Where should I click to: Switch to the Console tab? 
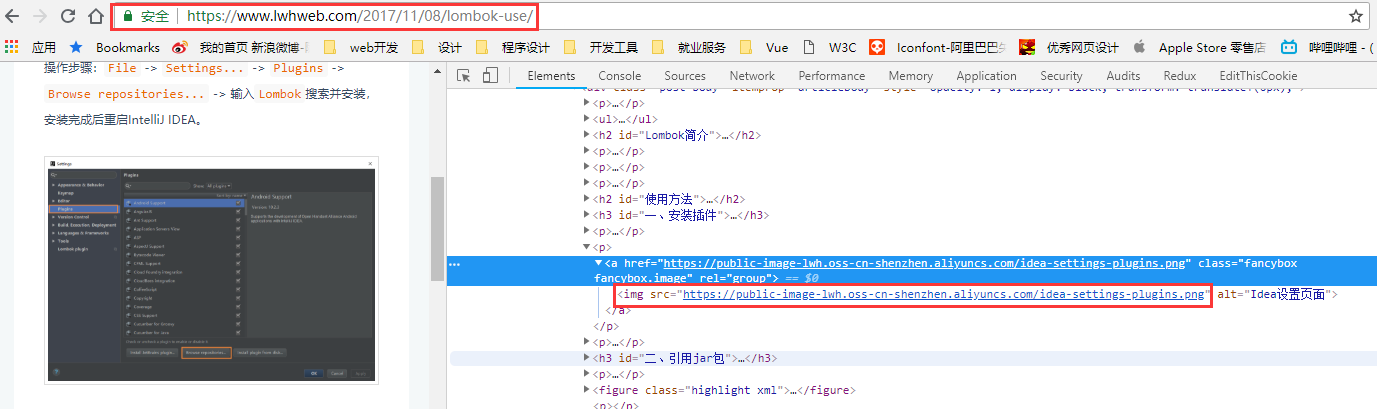(x=619, y=76)
